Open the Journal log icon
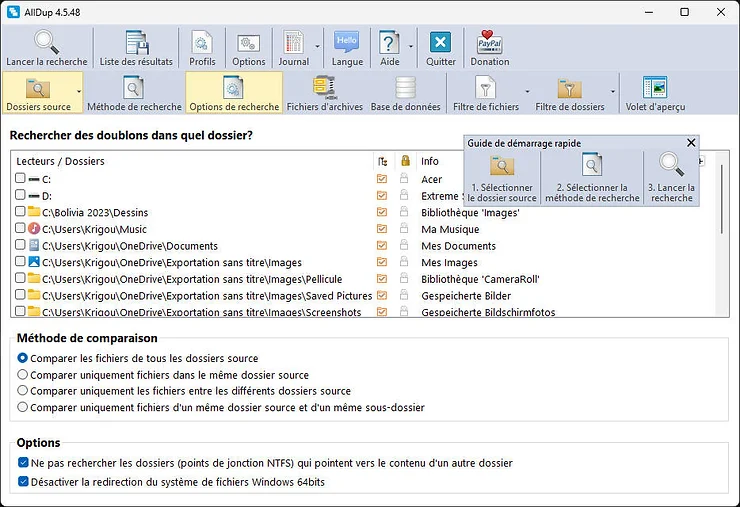 pos(293,42)
